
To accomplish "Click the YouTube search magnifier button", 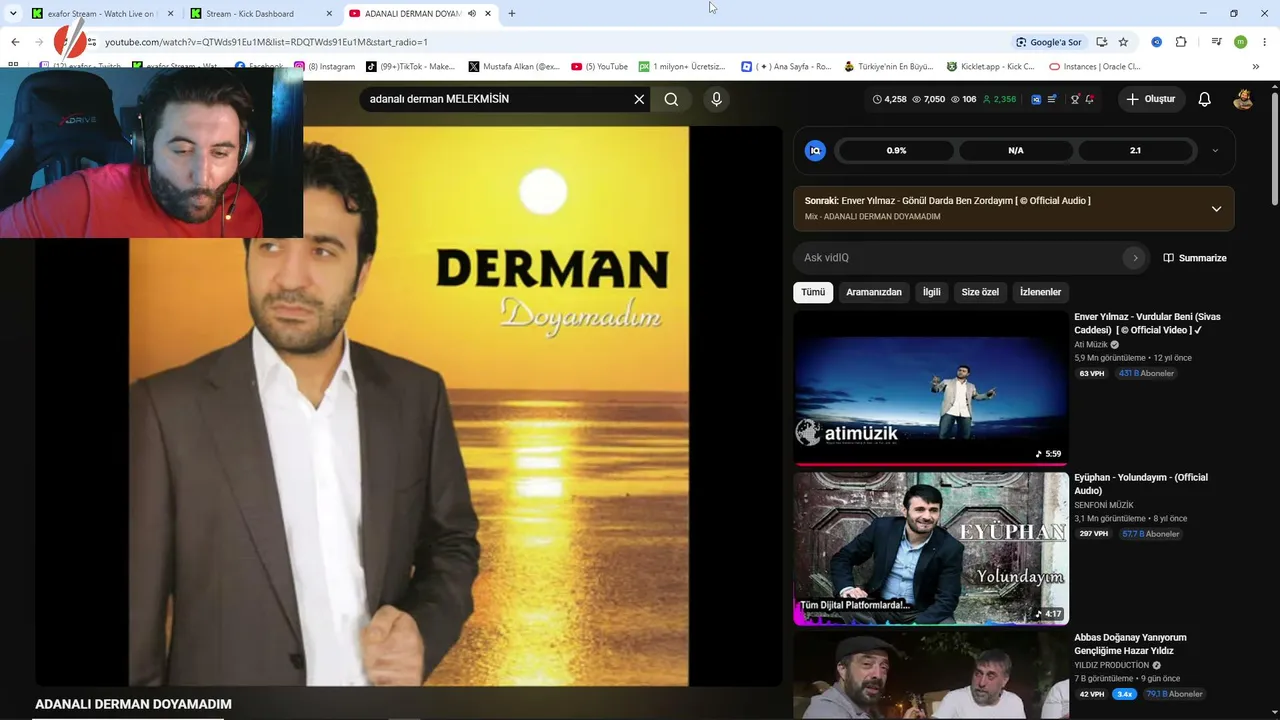I will [x=671, y=99].
